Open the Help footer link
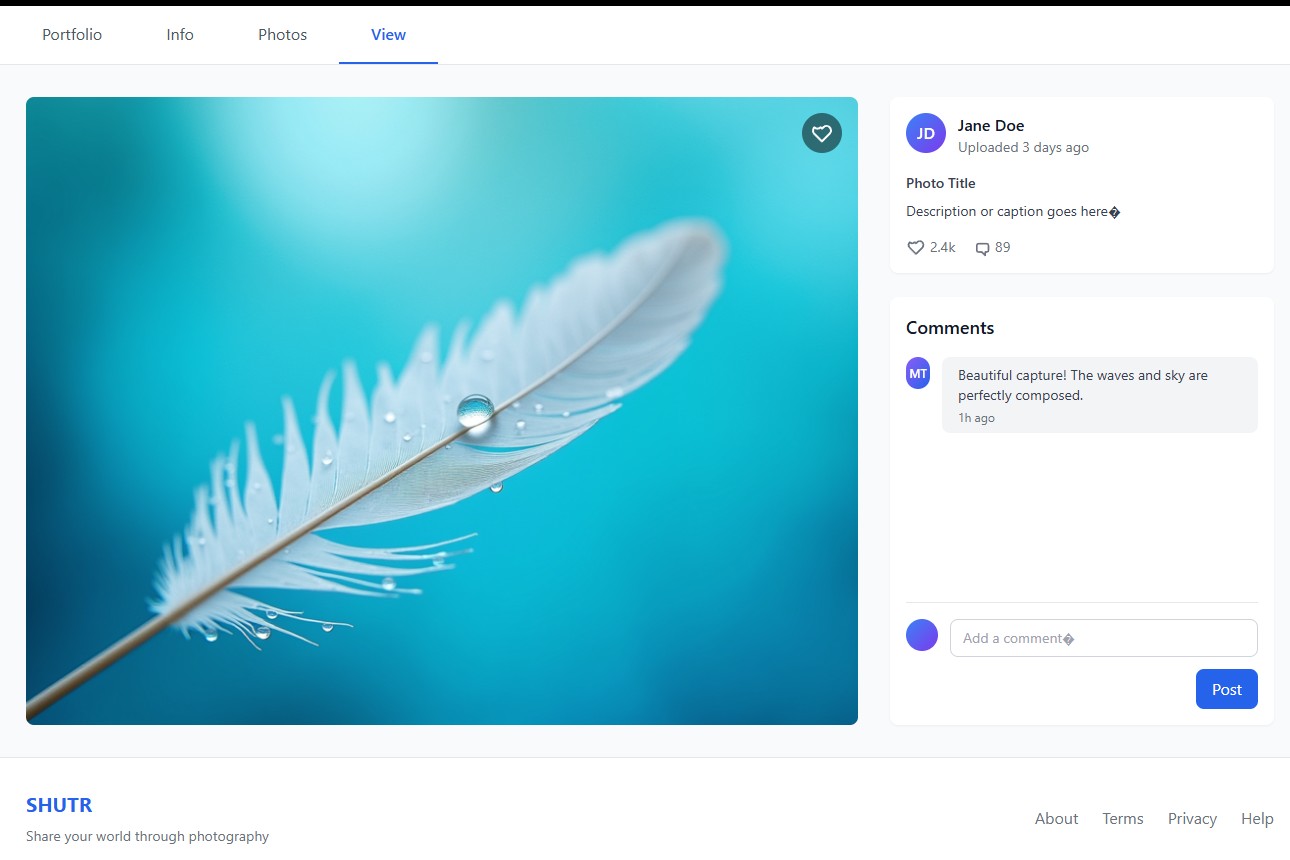This screenshot has height=860, width=1290. (1257, 819)
